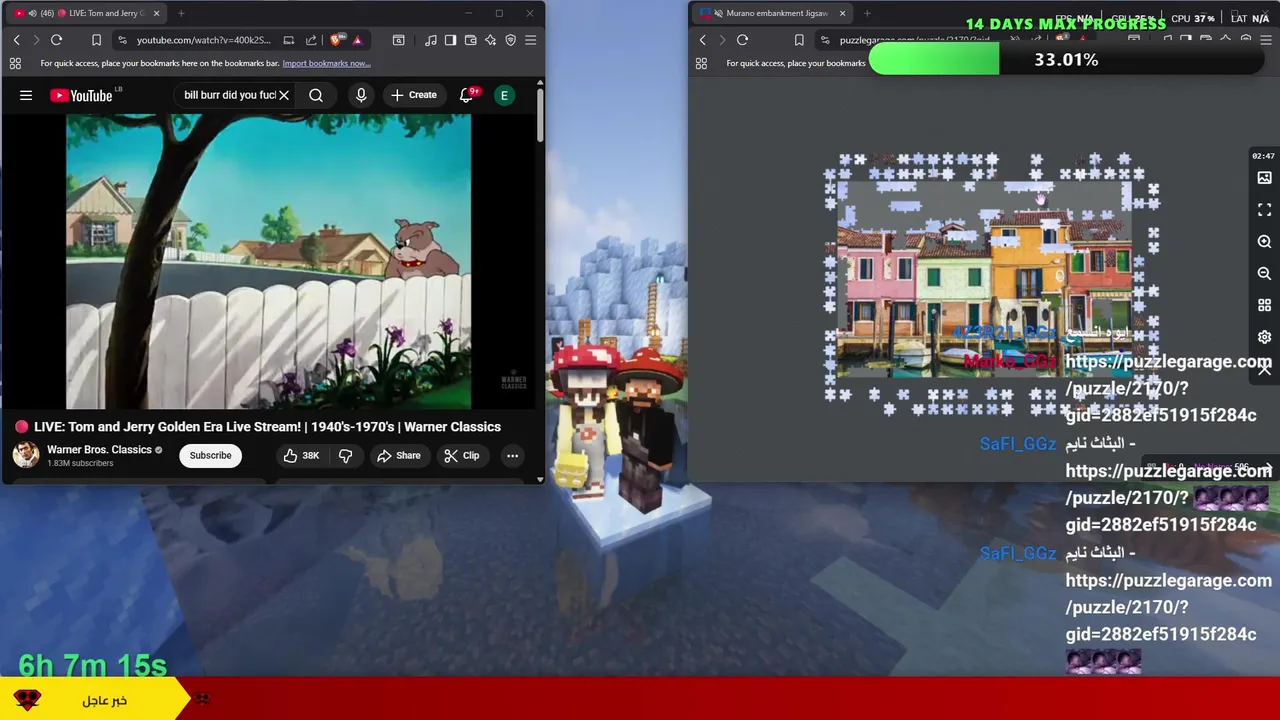The width and height of the screenshot is (1280, 720).
Task: Click Import bookmarks now link
Action: click(x=326, y=63)
